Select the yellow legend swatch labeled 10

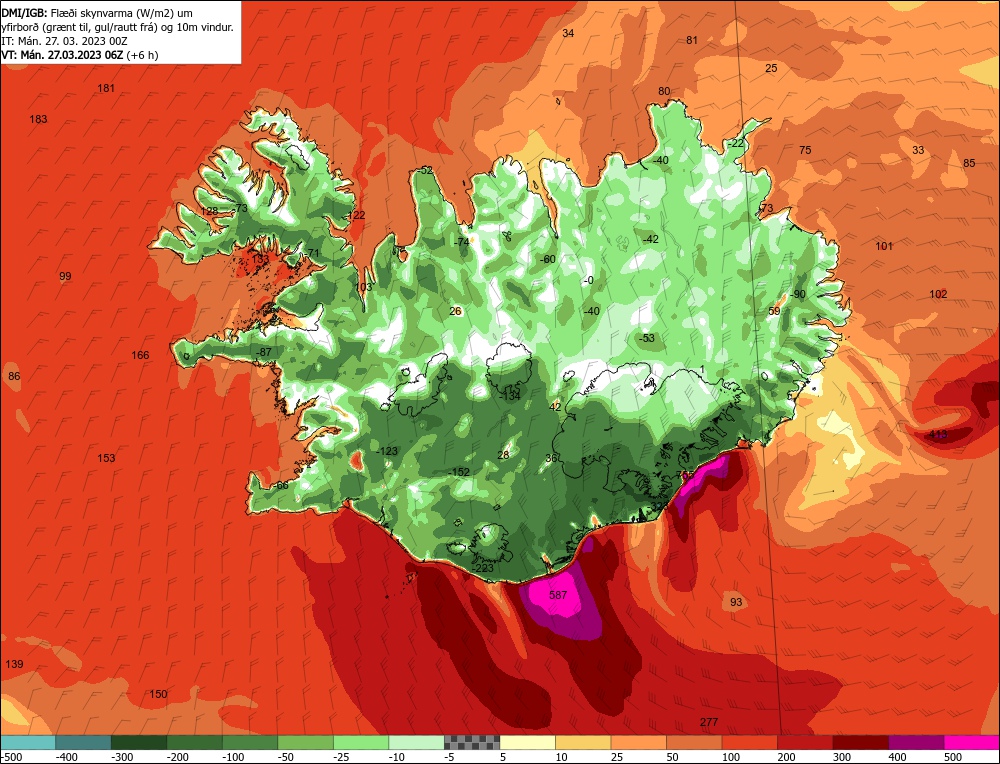click(583, 742)
